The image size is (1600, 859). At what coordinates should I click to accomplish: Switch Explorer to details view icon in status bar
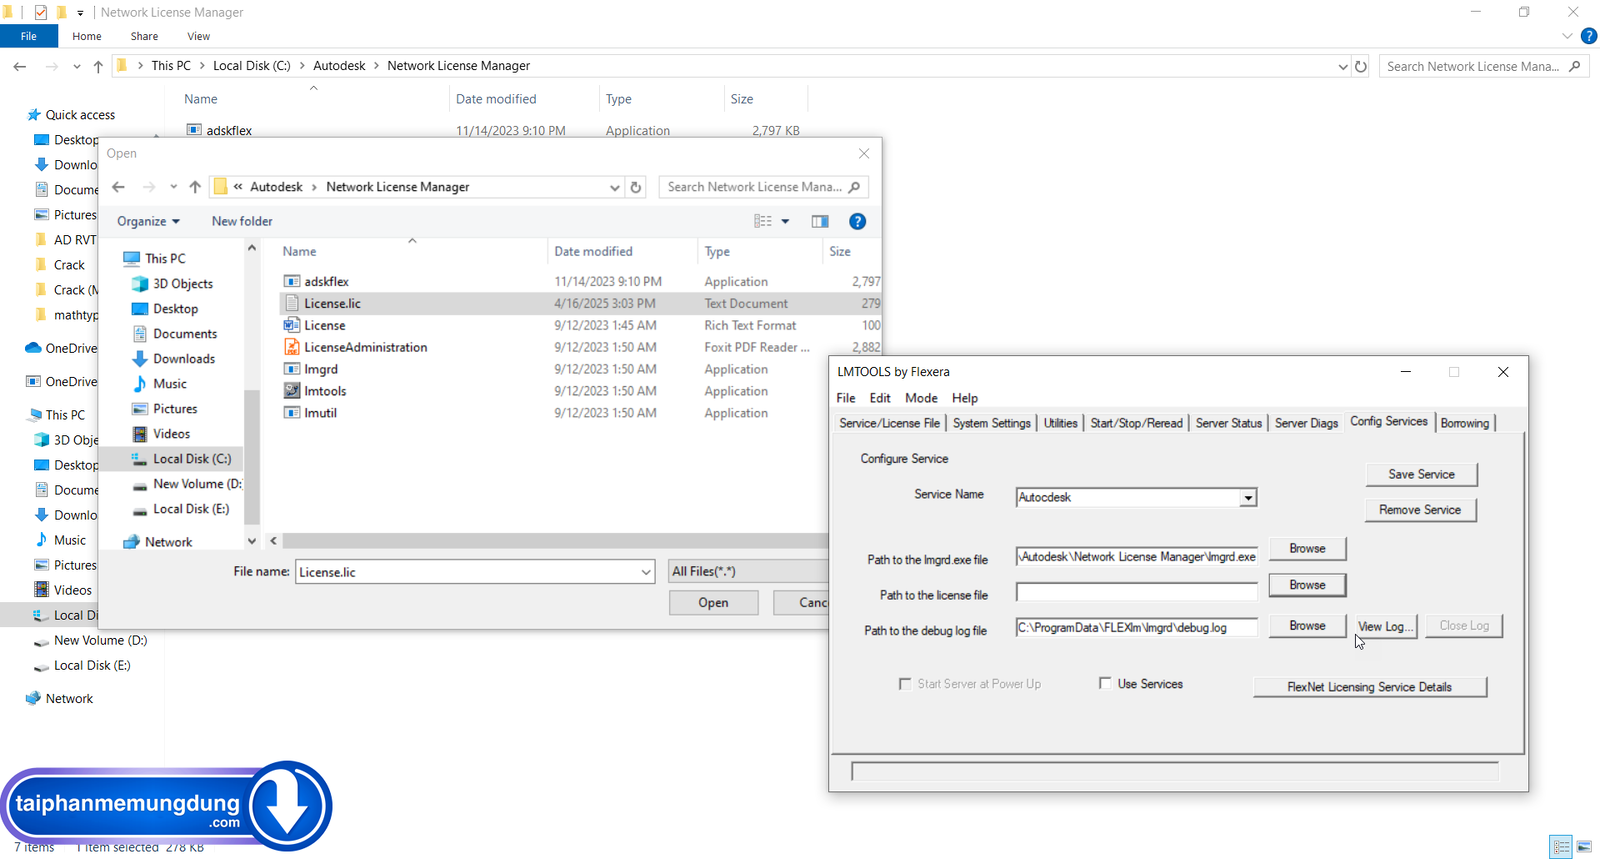pos(1562,847)
